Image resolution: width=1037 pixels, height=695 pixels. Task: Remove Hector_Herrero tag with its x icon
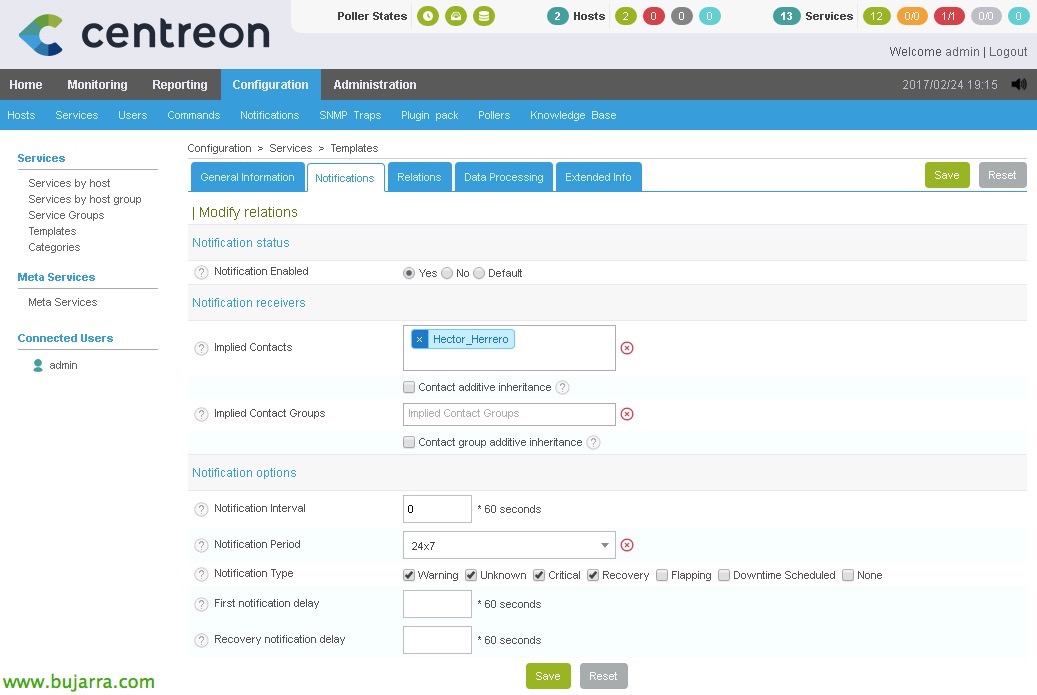pyautogui.click(x=419, y=340)
